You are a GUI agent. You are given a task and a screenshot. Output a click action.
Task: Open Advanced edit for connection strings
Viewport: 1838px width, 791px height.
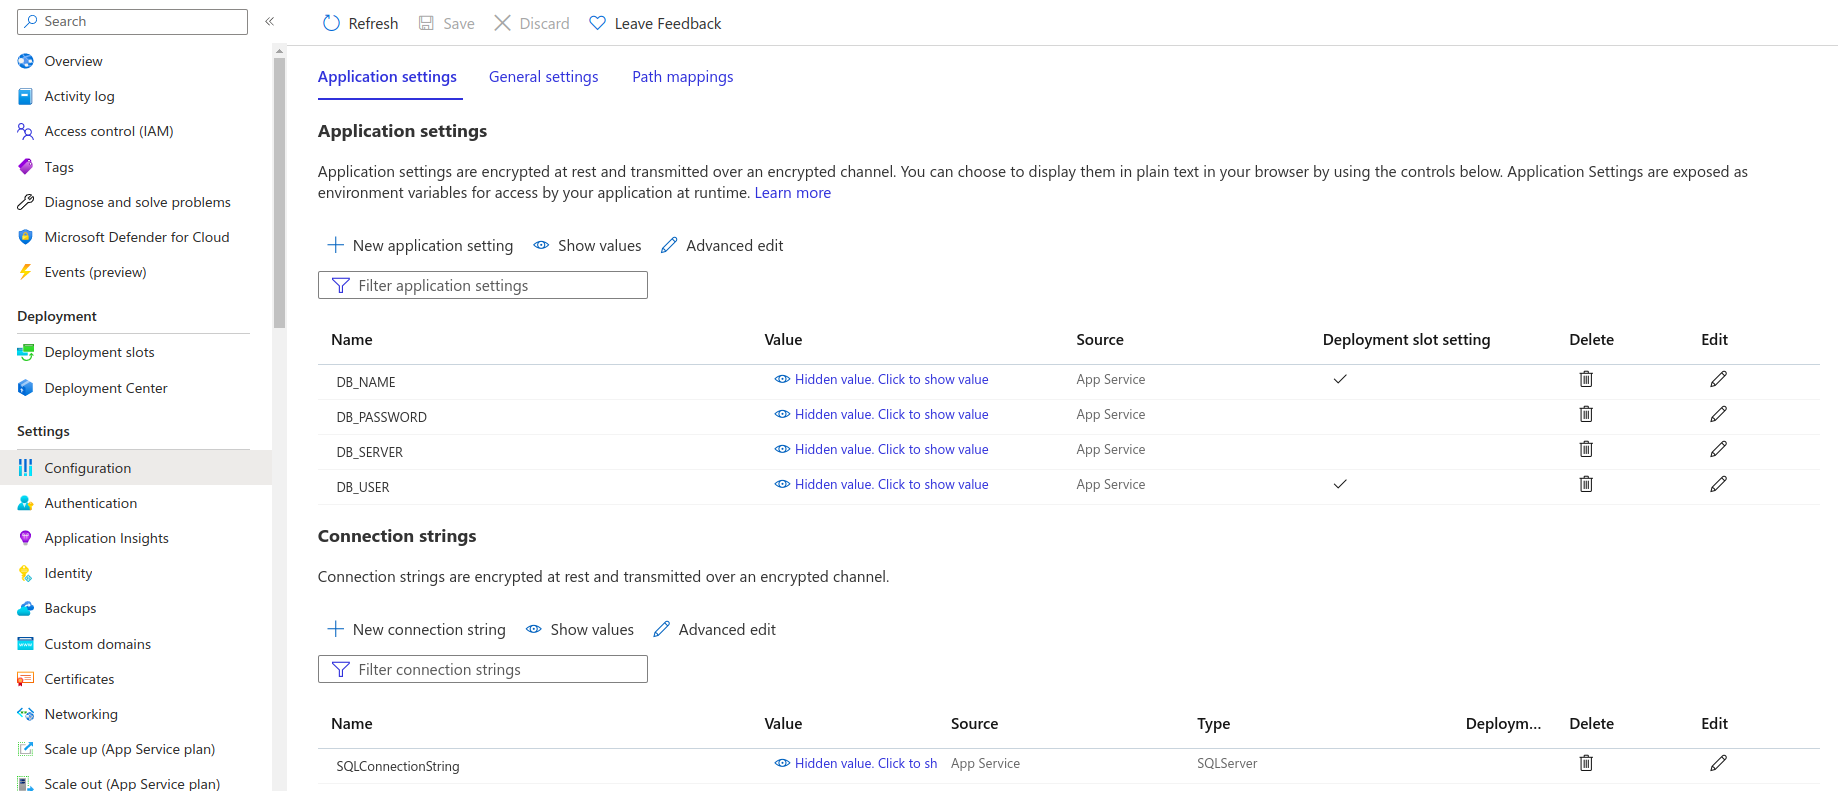tap(715, 630)
